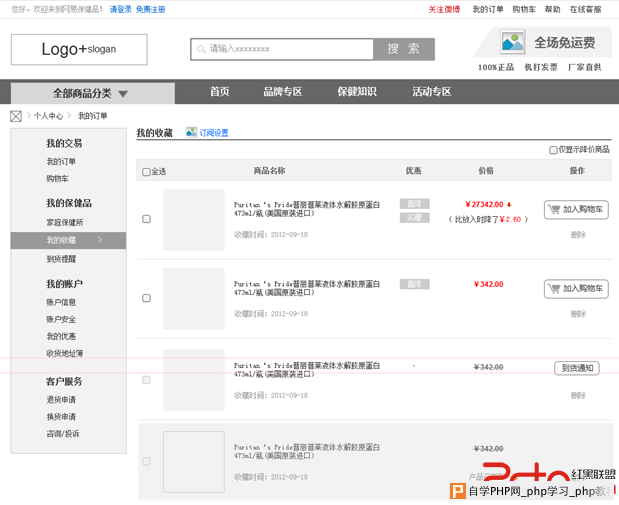Screen dimensions: 619x505
Task: Open 我的优惠 in the sidebar
Action: tap(61, 336)
